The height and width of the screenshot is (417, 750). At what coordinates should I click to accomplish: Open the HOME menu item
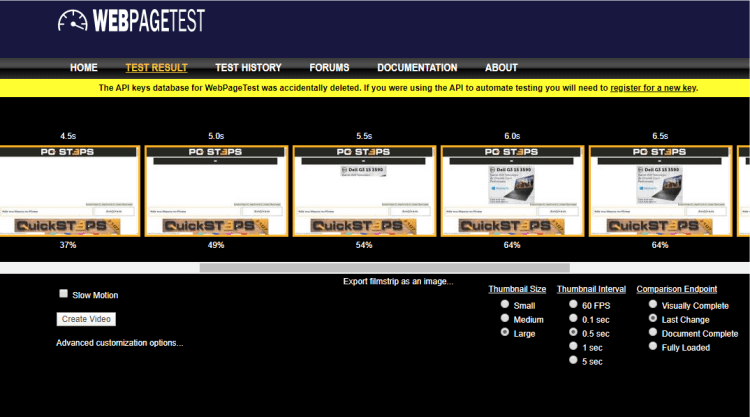click(x=84, y=68)
